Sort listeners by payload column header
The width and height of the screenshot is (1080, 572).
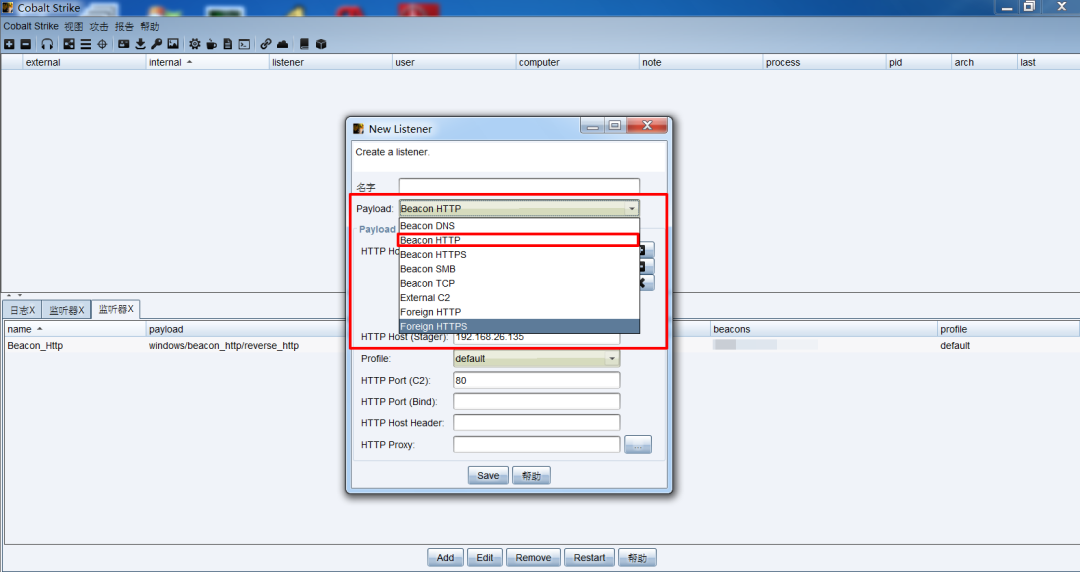click(248, 329)
